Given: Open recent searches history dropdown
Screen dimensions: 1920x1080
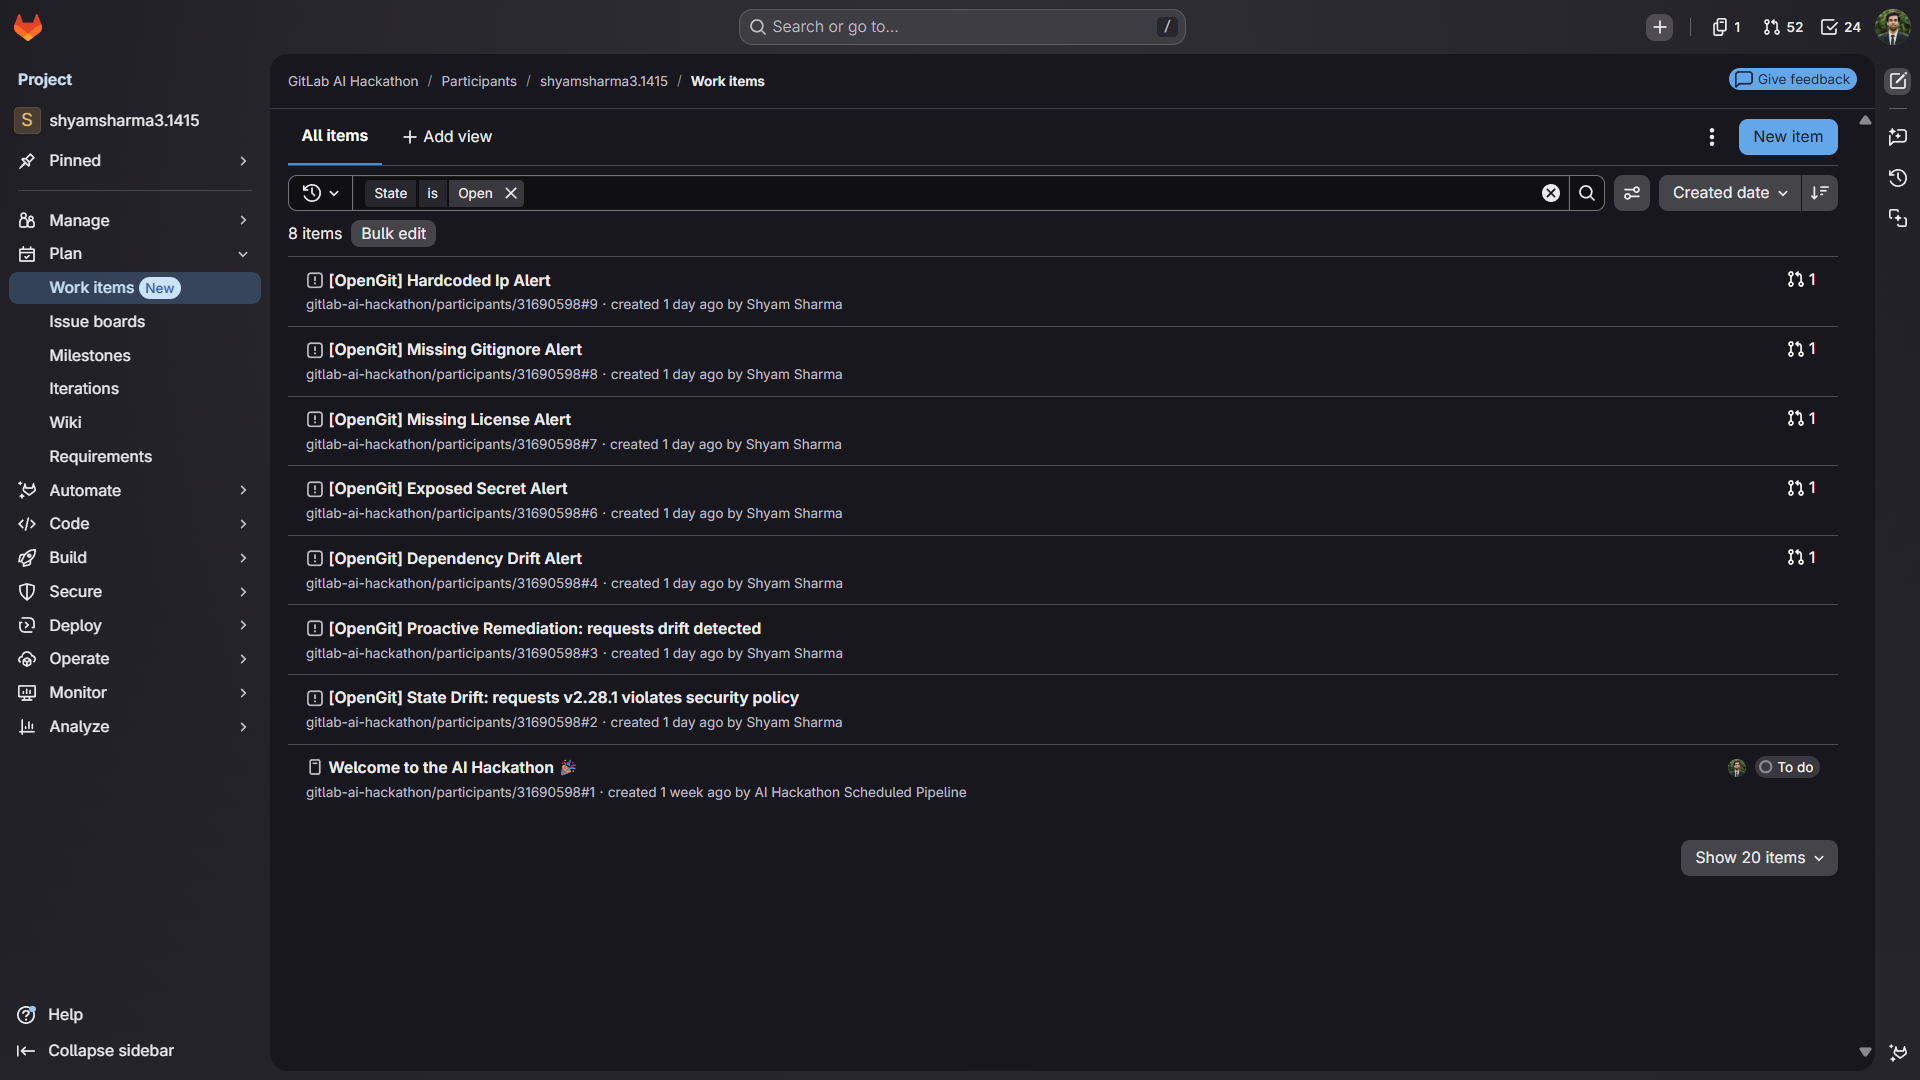Looking at the screenshot, I should [320, 193].
